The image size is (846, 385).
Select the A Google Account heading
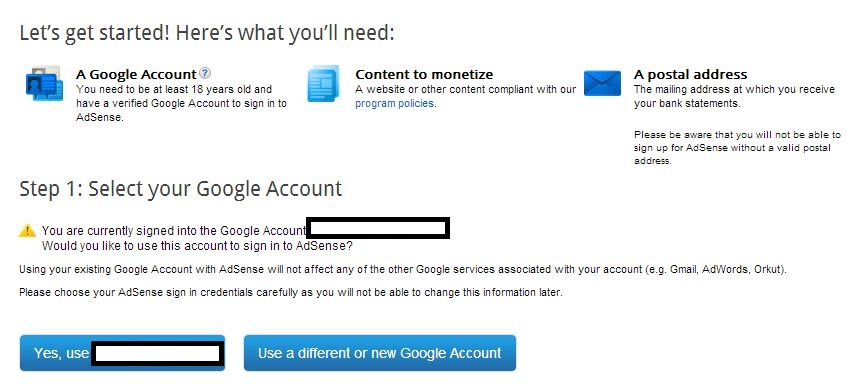136,74
